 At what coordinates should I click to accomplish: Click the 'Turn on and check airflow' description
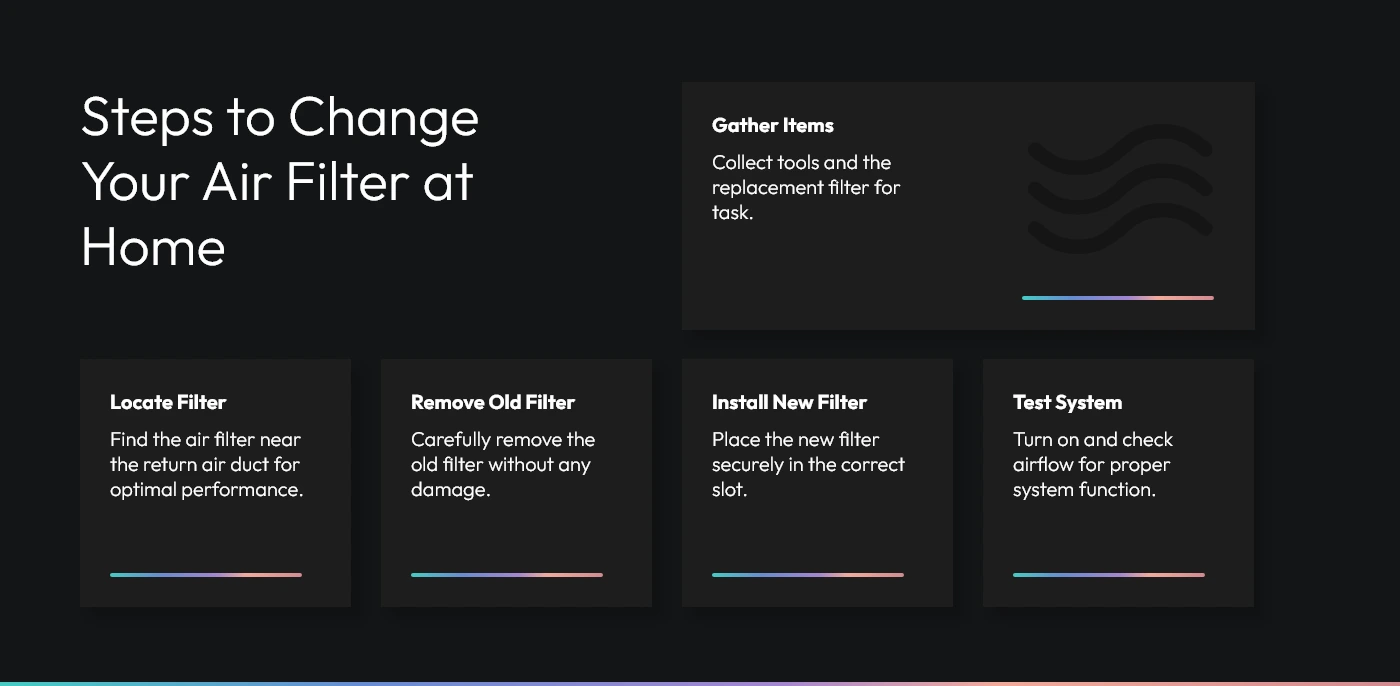pos(1092,464)
